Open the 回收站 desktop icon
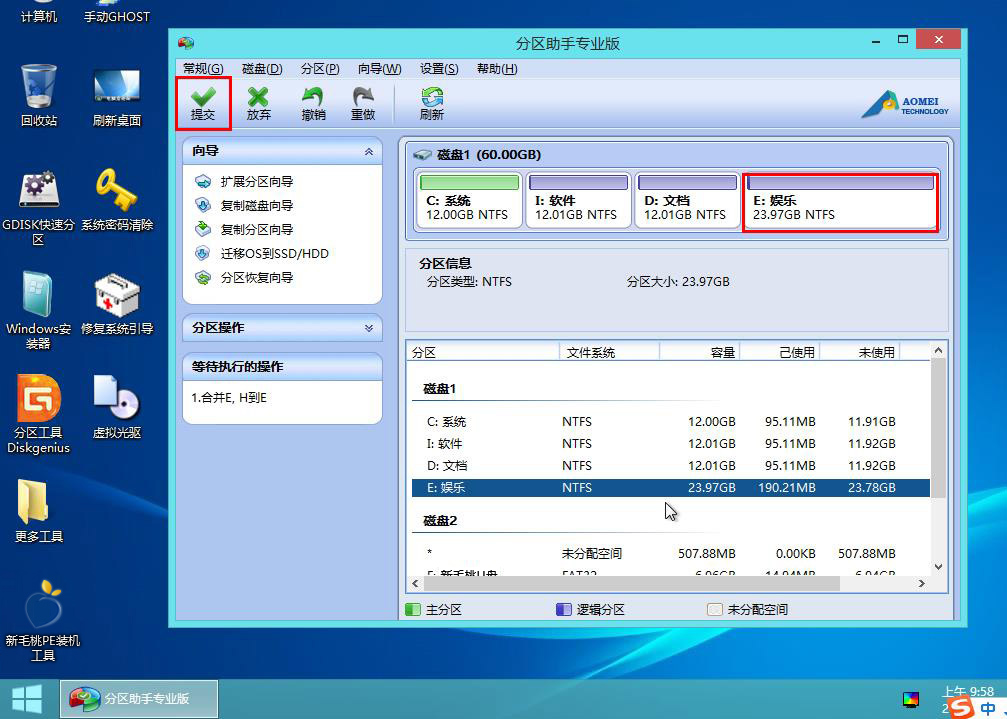The image size is (1007, 719). [39, 95]
